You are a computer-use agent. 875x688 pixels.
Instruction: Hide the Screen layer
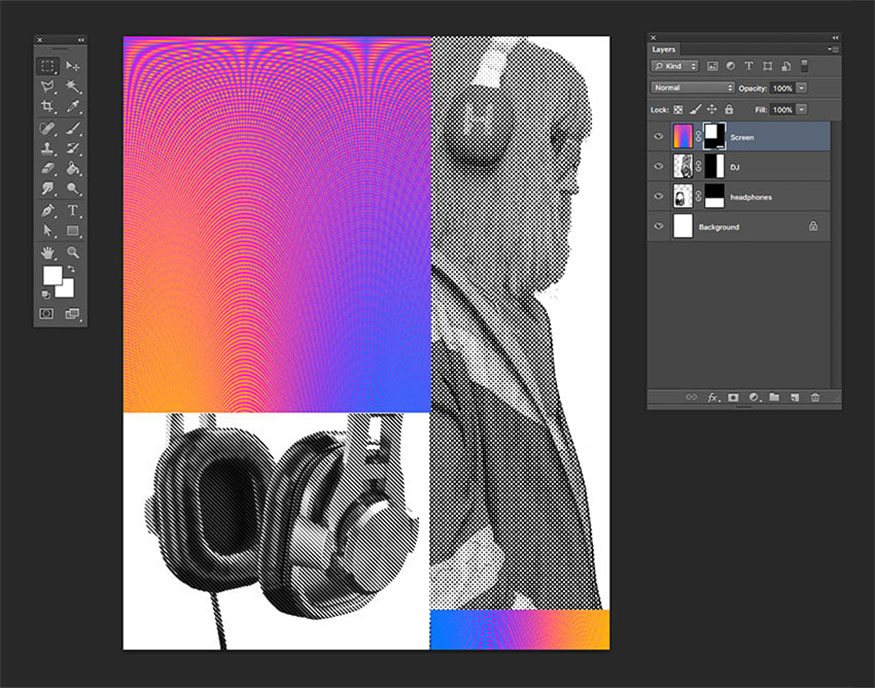coord(658,136)
